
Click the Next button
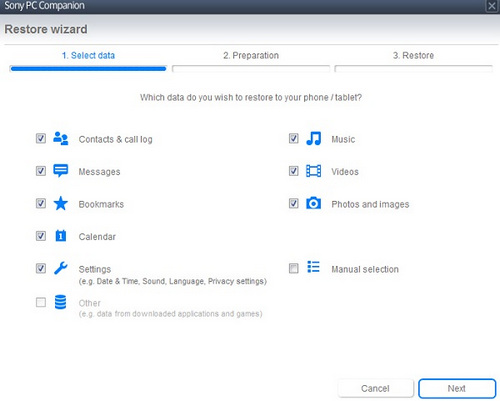[457, 388]
